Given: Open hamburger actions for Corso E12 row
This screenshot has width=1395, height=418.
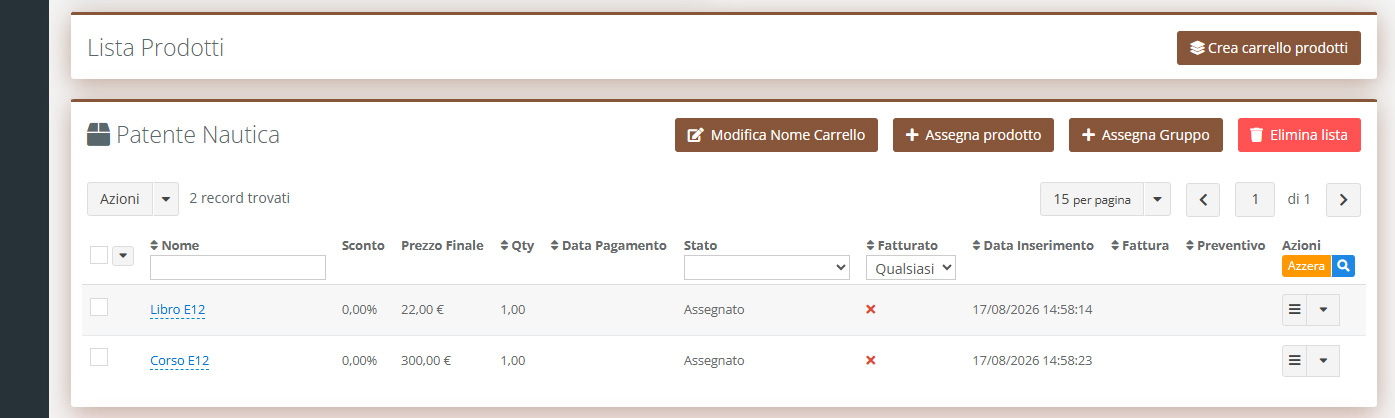Looking at the screenshot, I should coord(1295,360).
